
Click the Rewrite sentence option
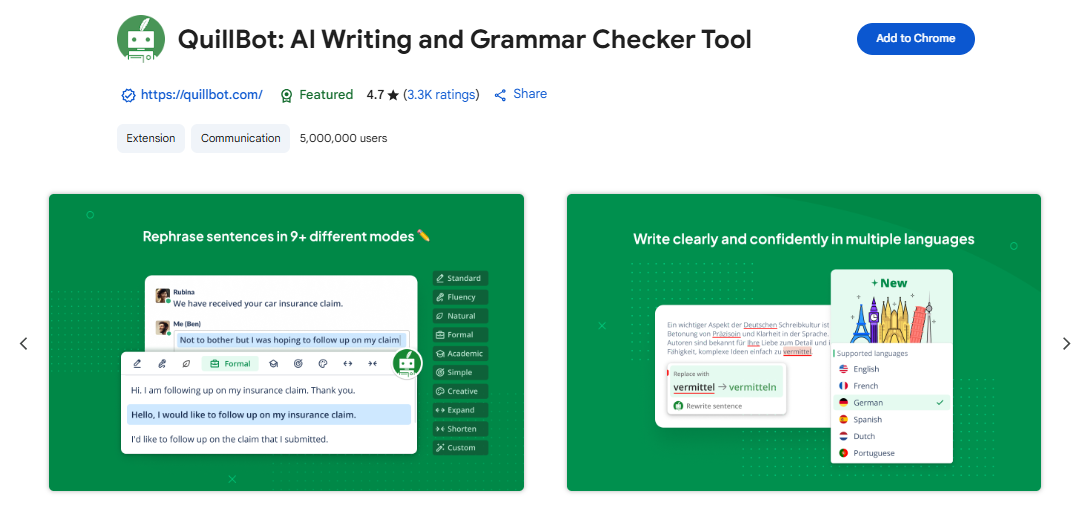point(714,406)
